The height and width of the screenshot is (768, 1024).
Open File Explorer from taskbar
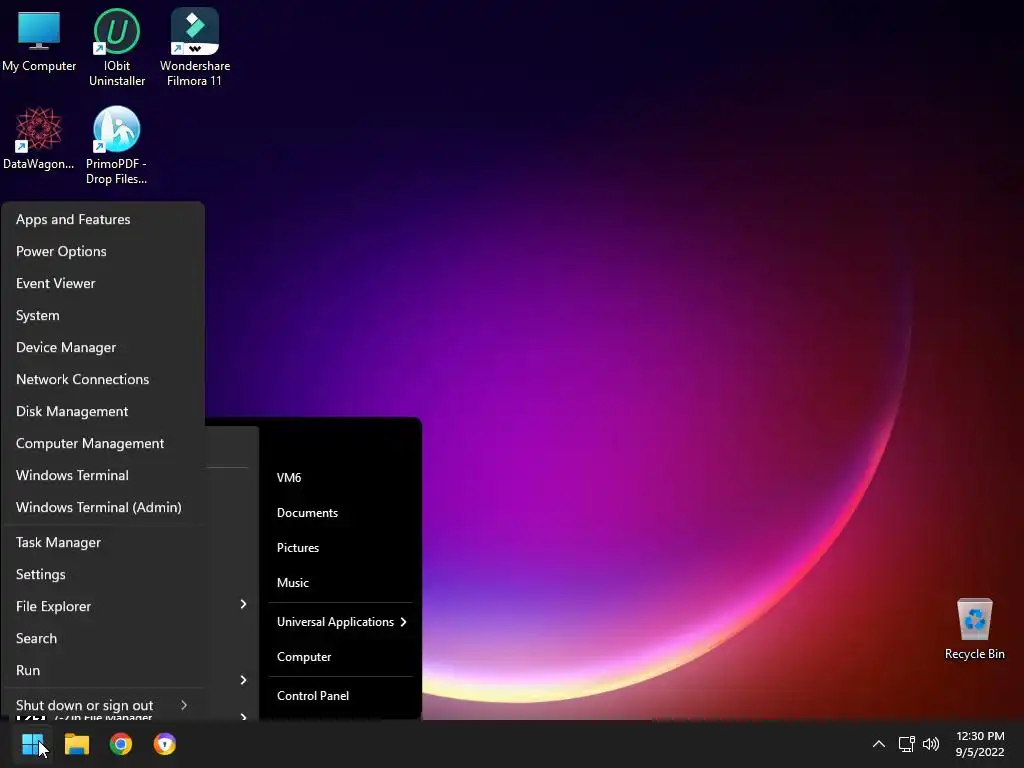76,744
